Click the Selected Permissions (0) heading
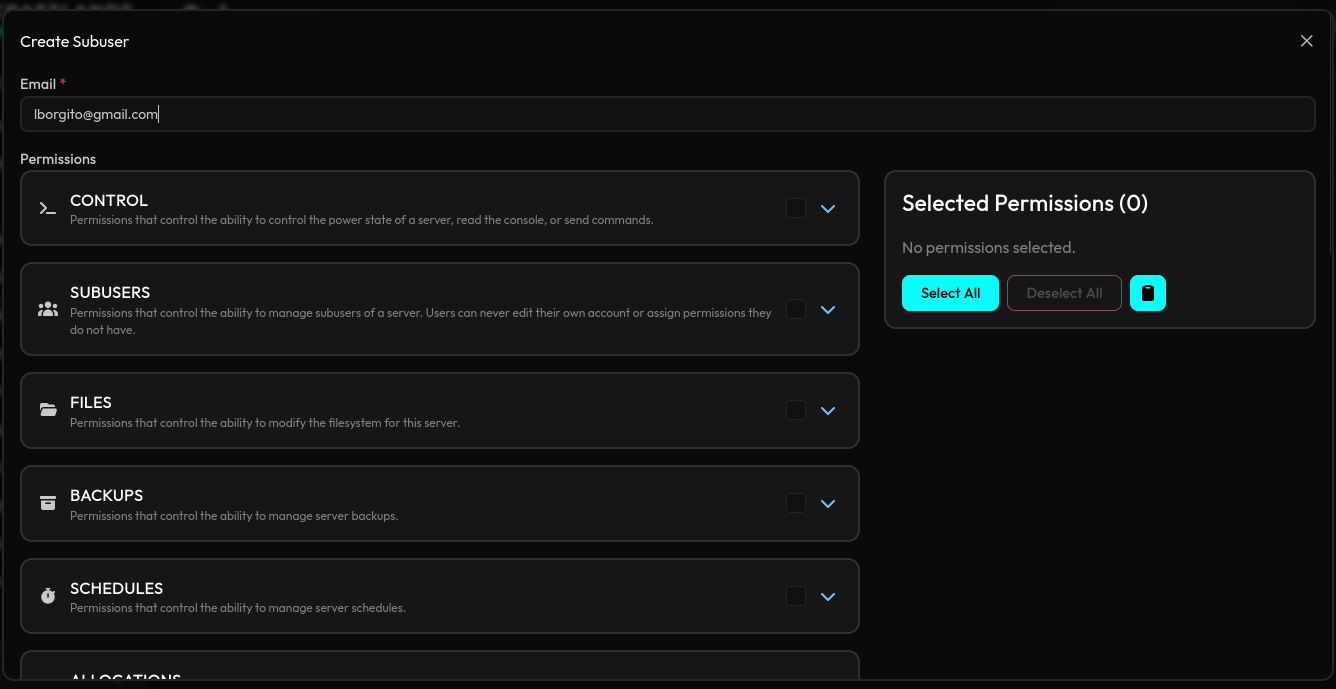This screenshot has width=1336, height=689. click(x=1025, y=203)
